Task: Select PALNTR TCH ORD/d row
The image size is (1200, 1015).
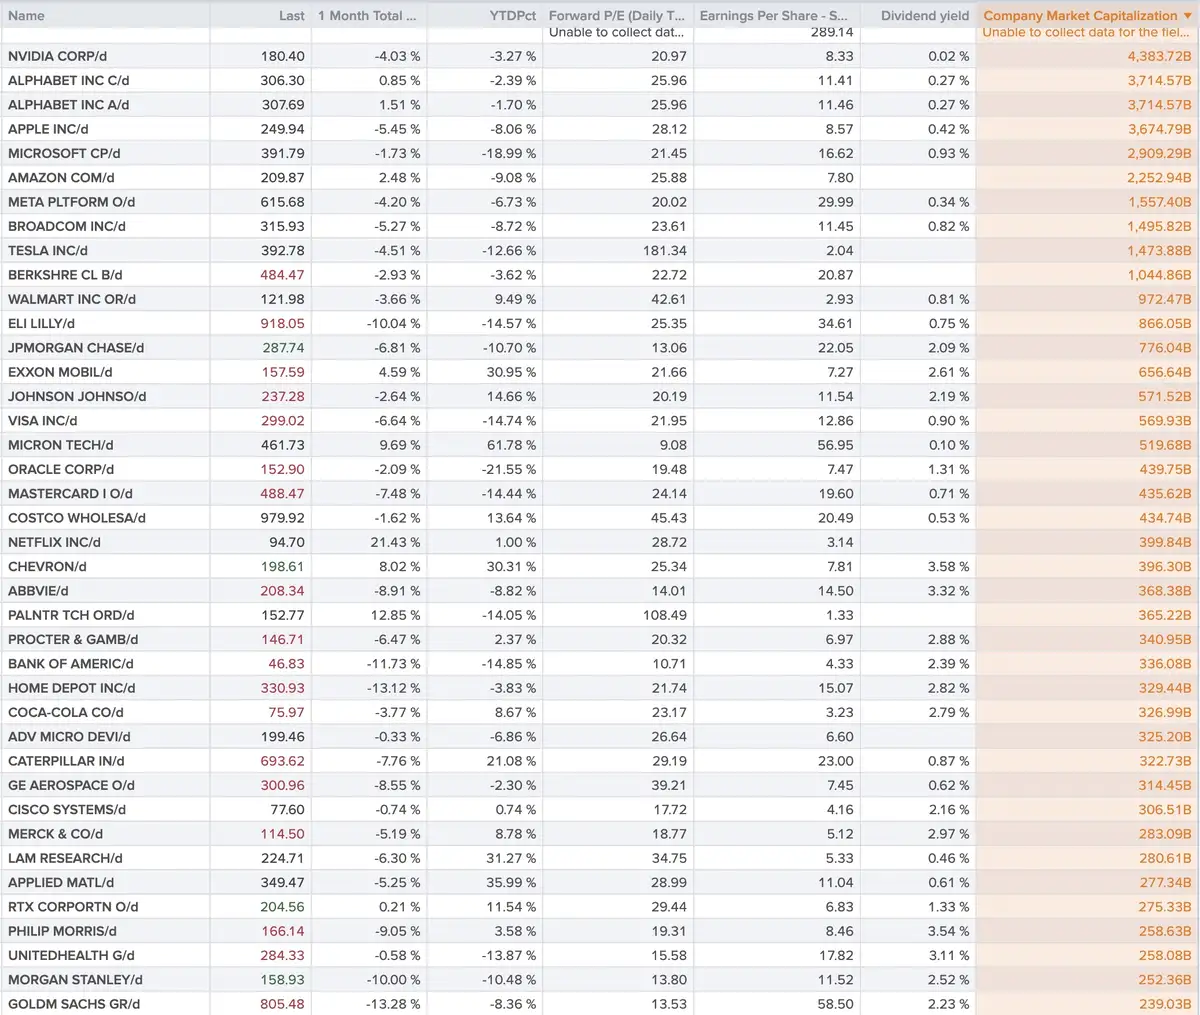Action: (600, 615)
